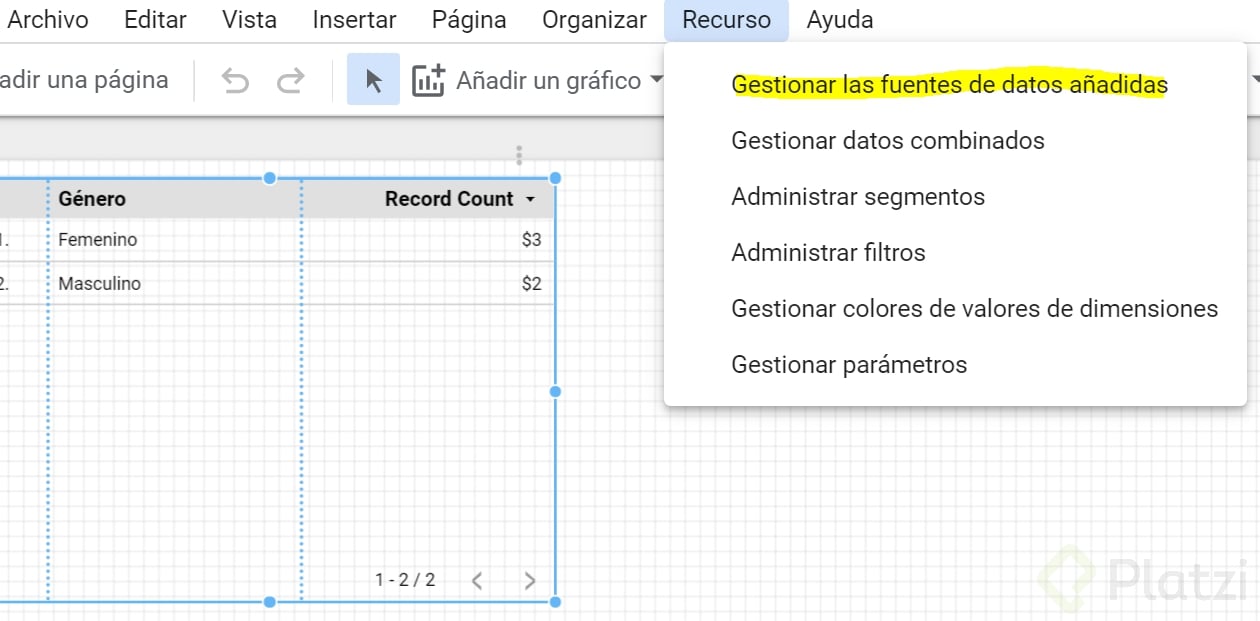Click the undo arrow icon
This screenshot has width=1260, height=621.
(x=235, y=81)
